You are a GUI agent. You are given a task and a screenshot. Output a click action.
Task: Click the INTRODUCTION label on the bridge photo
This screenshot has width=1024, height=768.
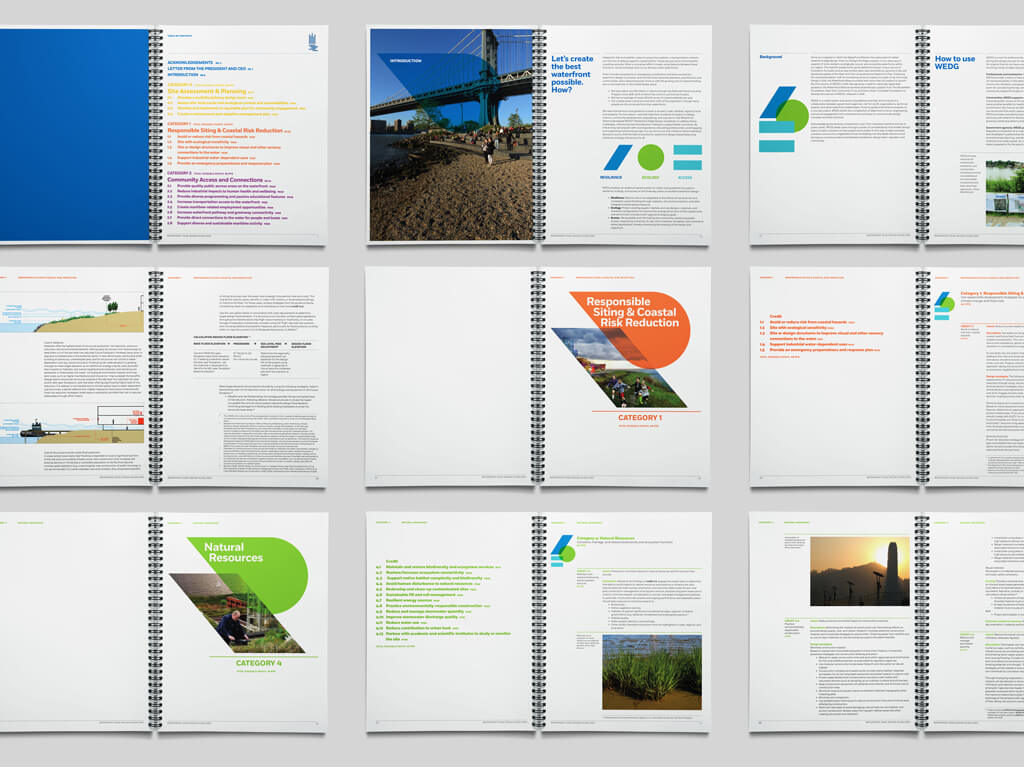[x=406, y=61]
